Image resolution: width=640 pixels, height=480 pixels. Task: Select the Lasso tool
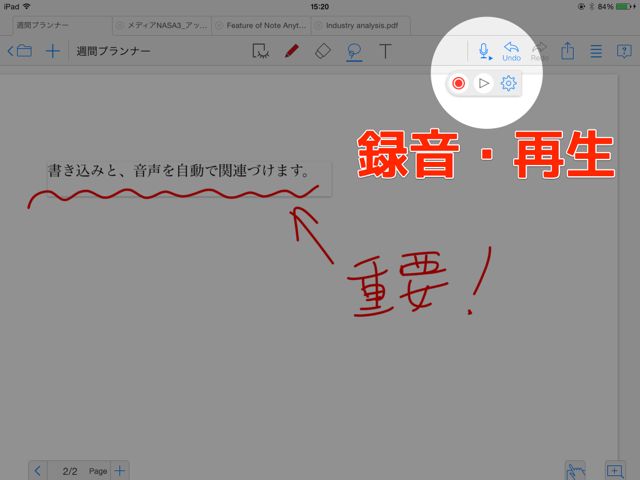[354, 52]
